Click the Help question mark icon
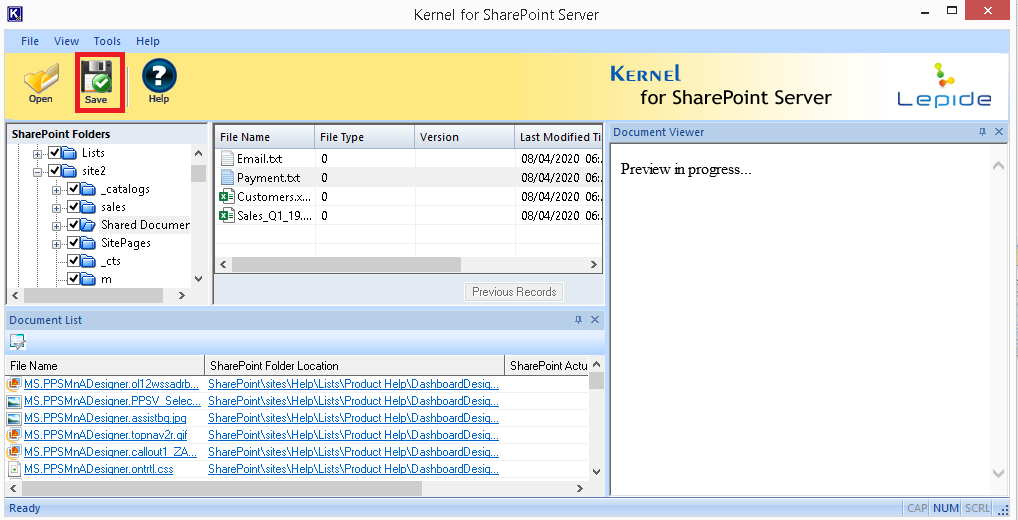1018x520 pixels. pos(159,76)
